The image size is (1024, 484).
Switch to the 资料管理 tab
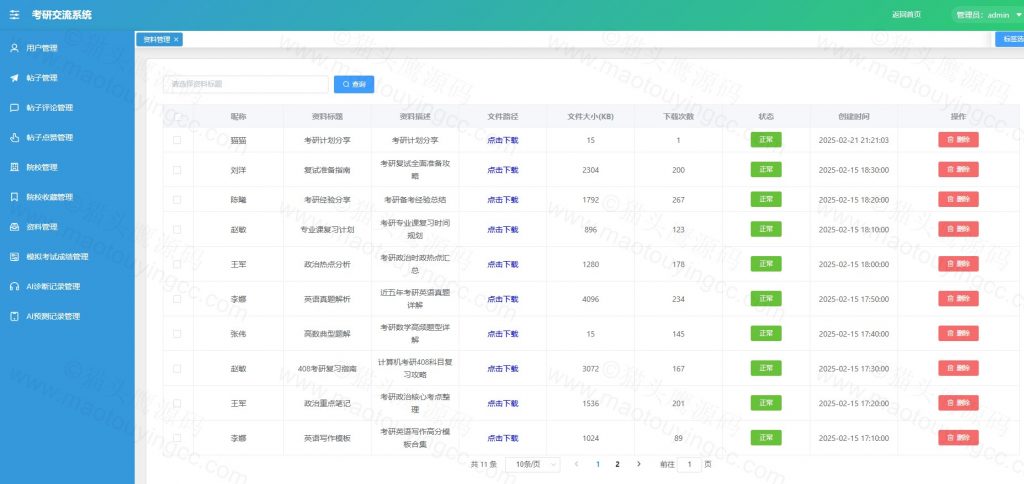click(157, 40)
